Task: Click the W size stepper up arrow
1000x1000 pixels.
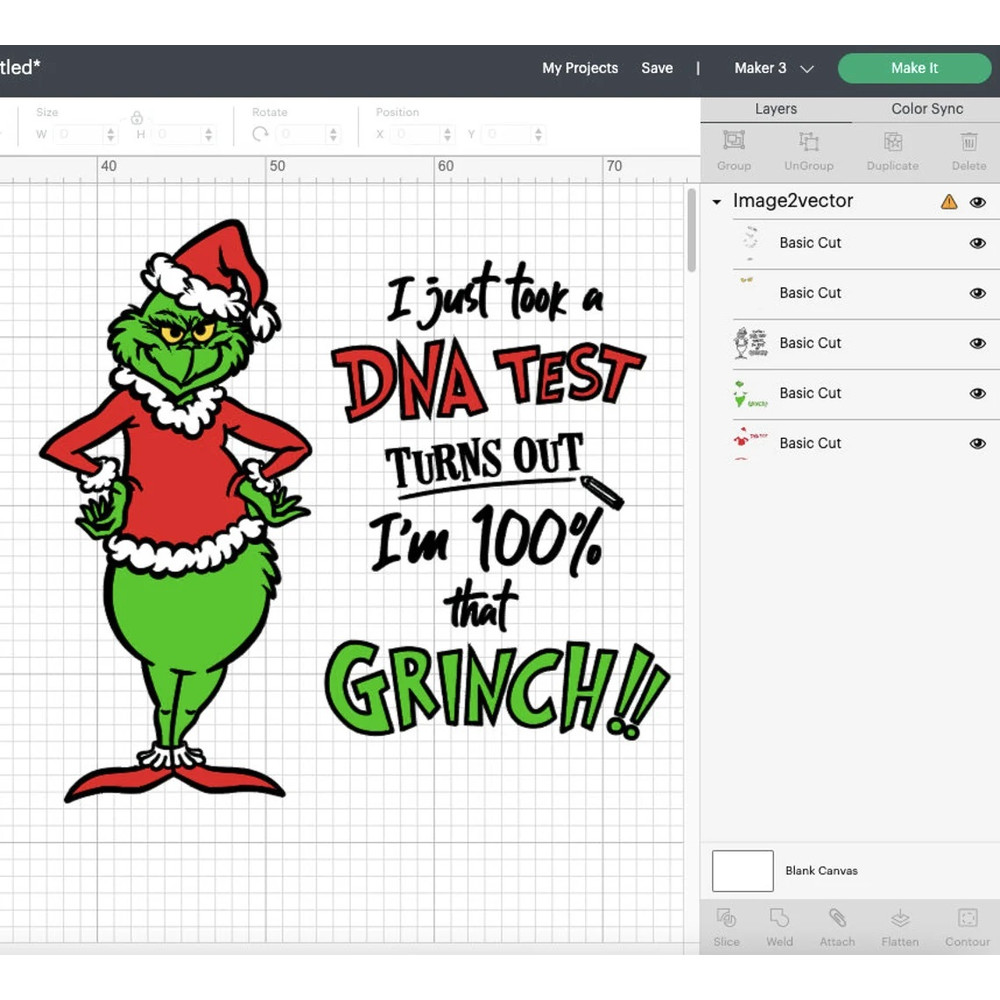Action: (109, 128)
